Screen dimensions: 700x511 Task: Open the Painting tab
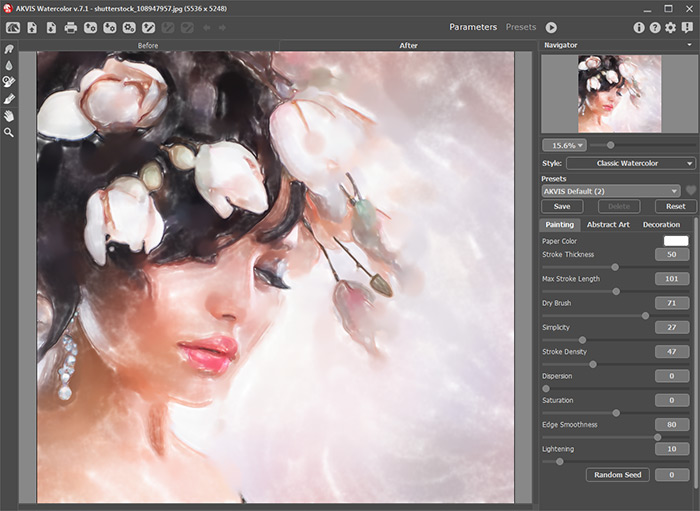tap(559, 224)
